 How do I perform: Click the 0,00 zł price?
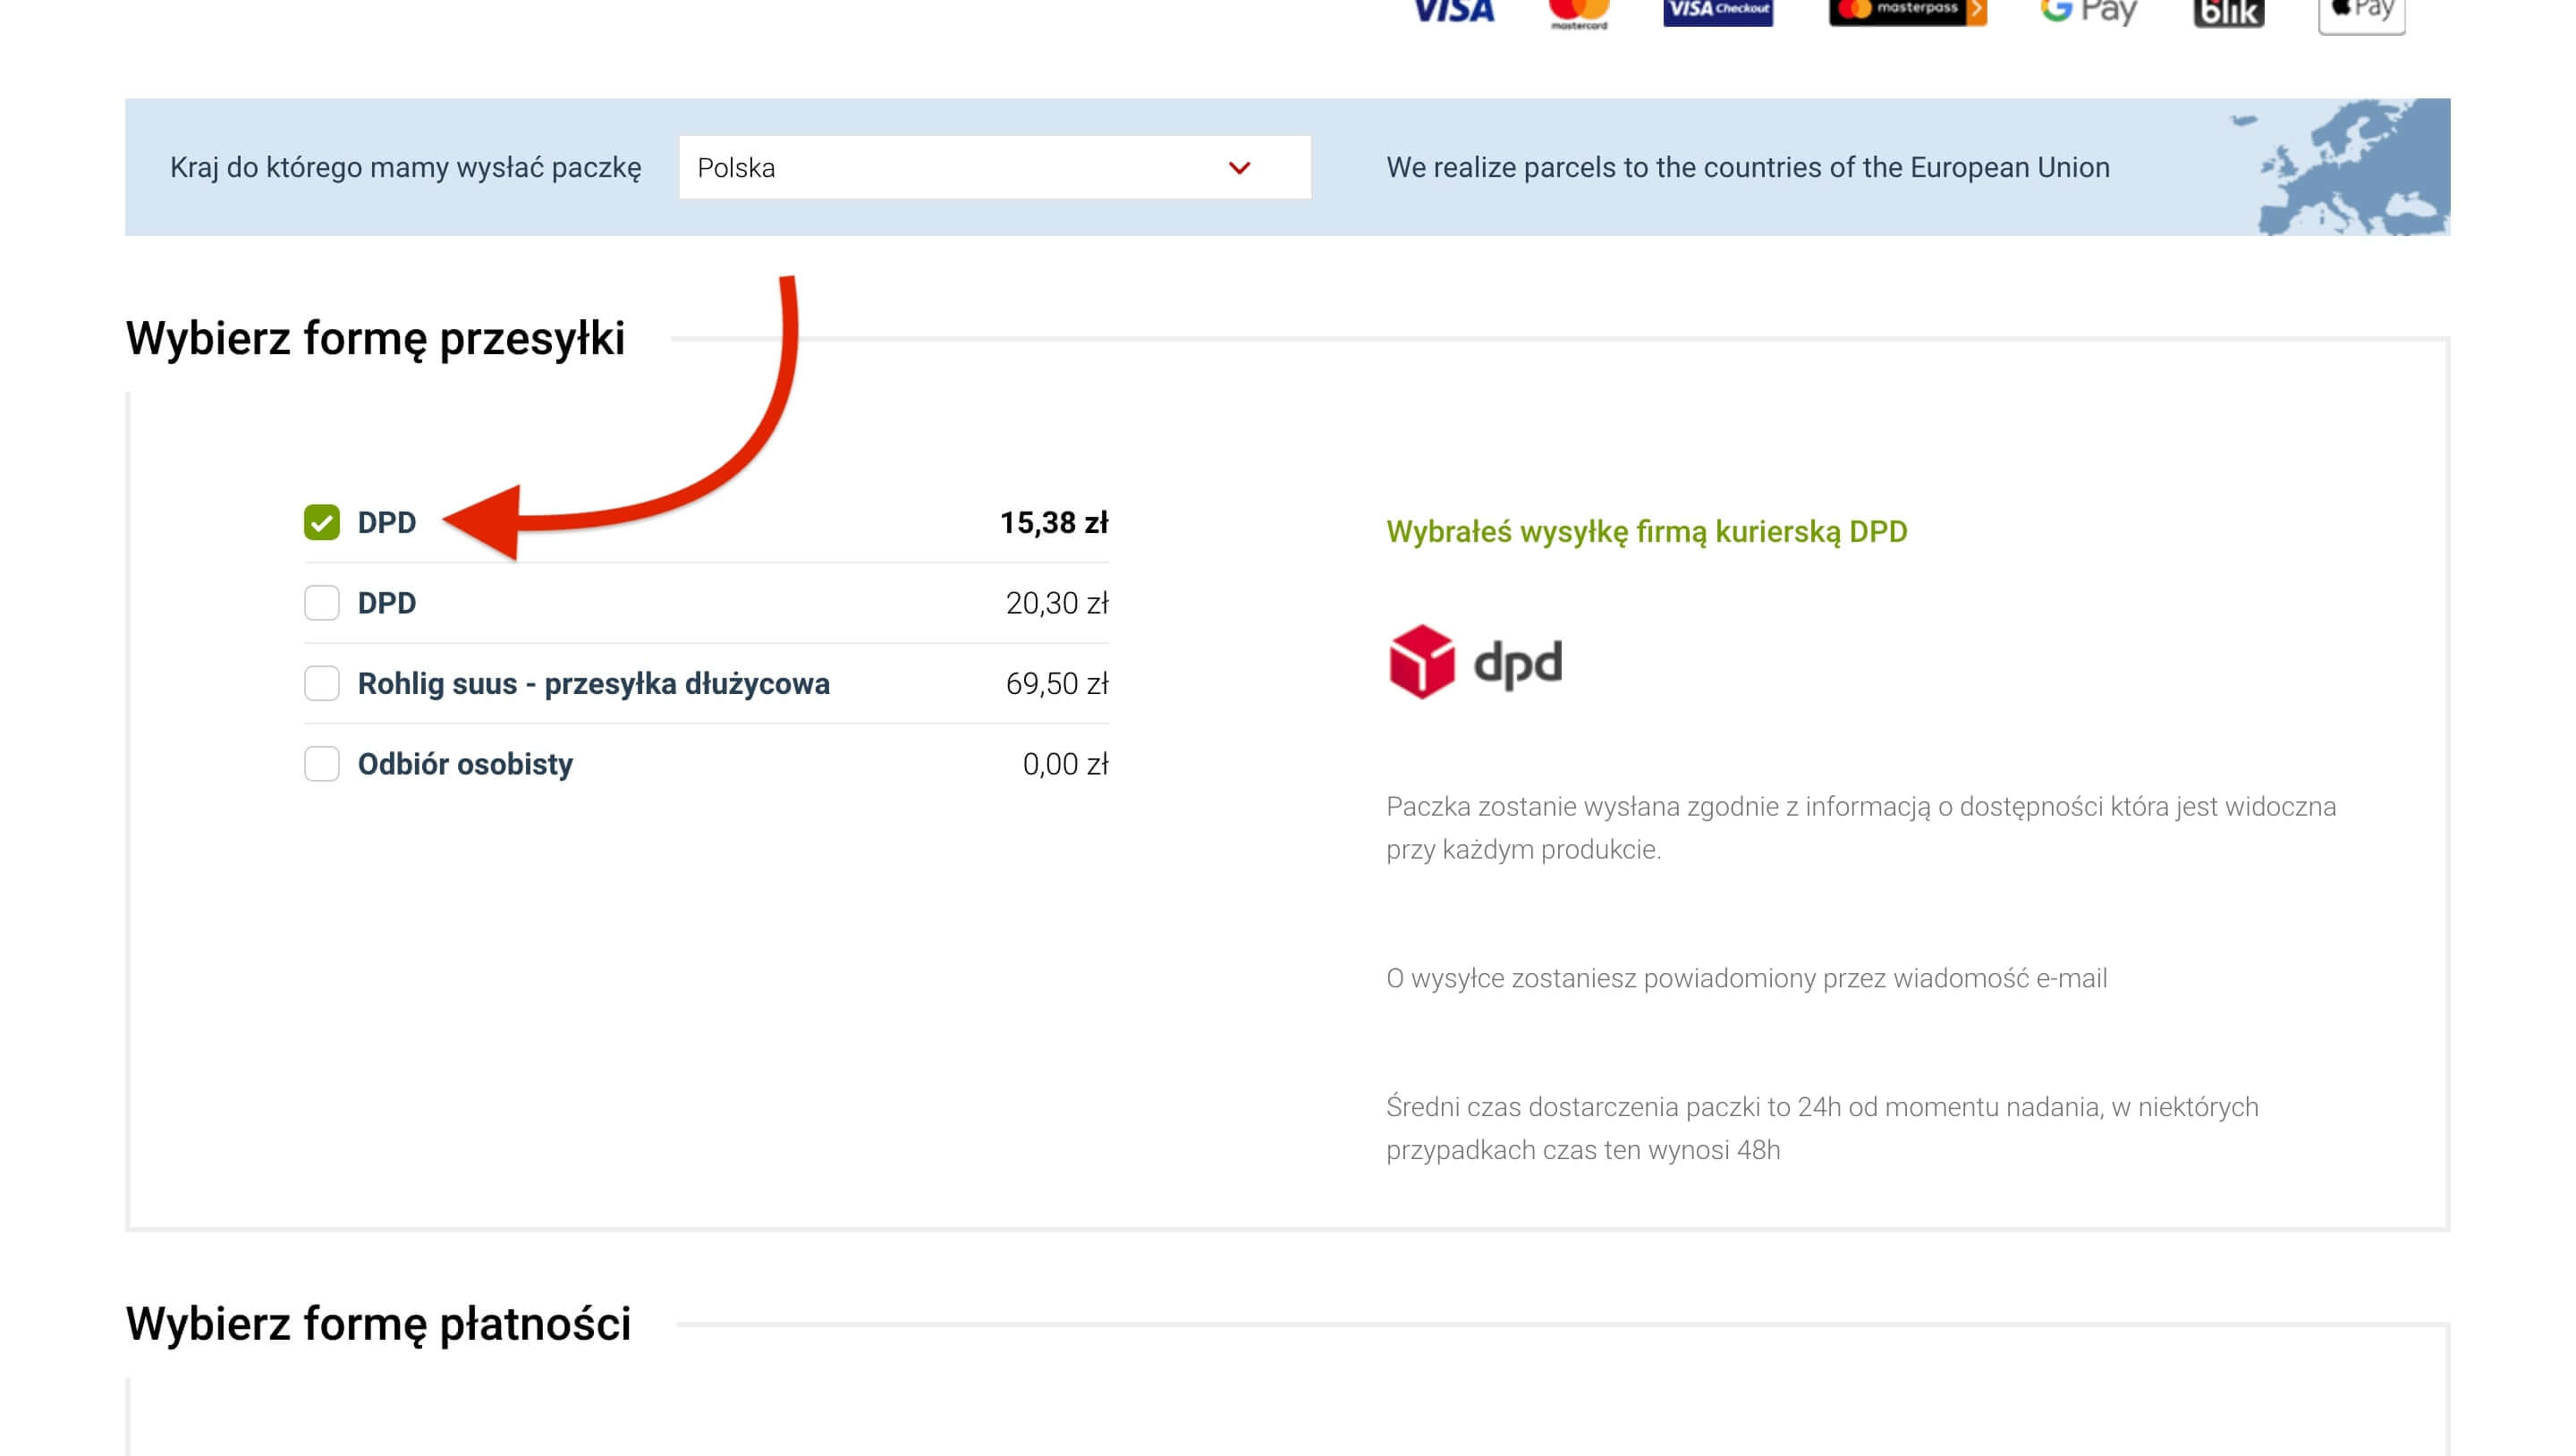[x=1065, y=764]
